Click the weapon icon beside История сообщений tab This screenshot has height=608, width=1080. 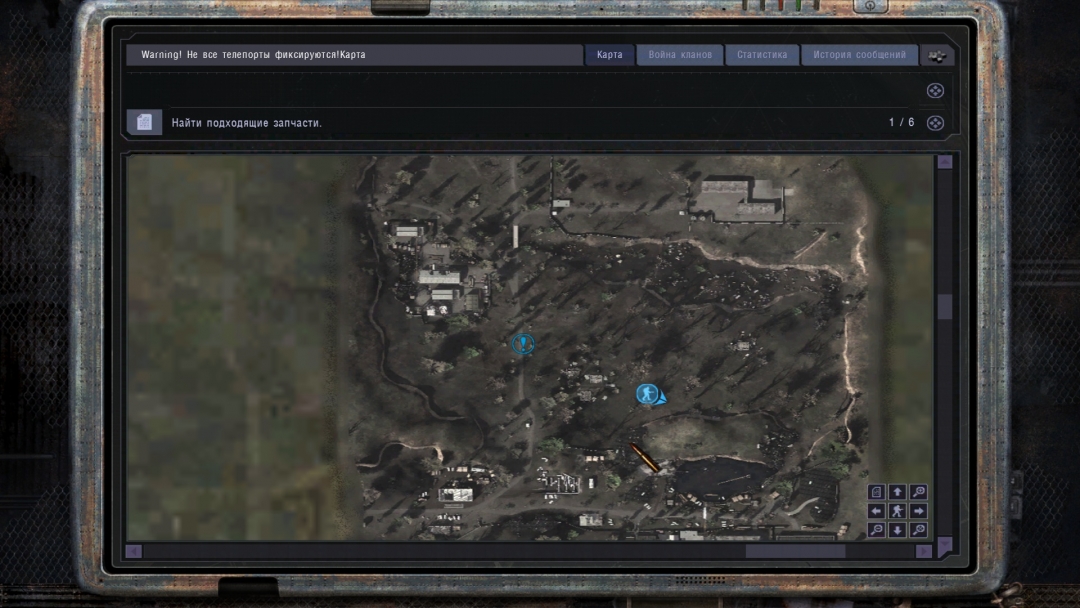click(x=937, y=56)
